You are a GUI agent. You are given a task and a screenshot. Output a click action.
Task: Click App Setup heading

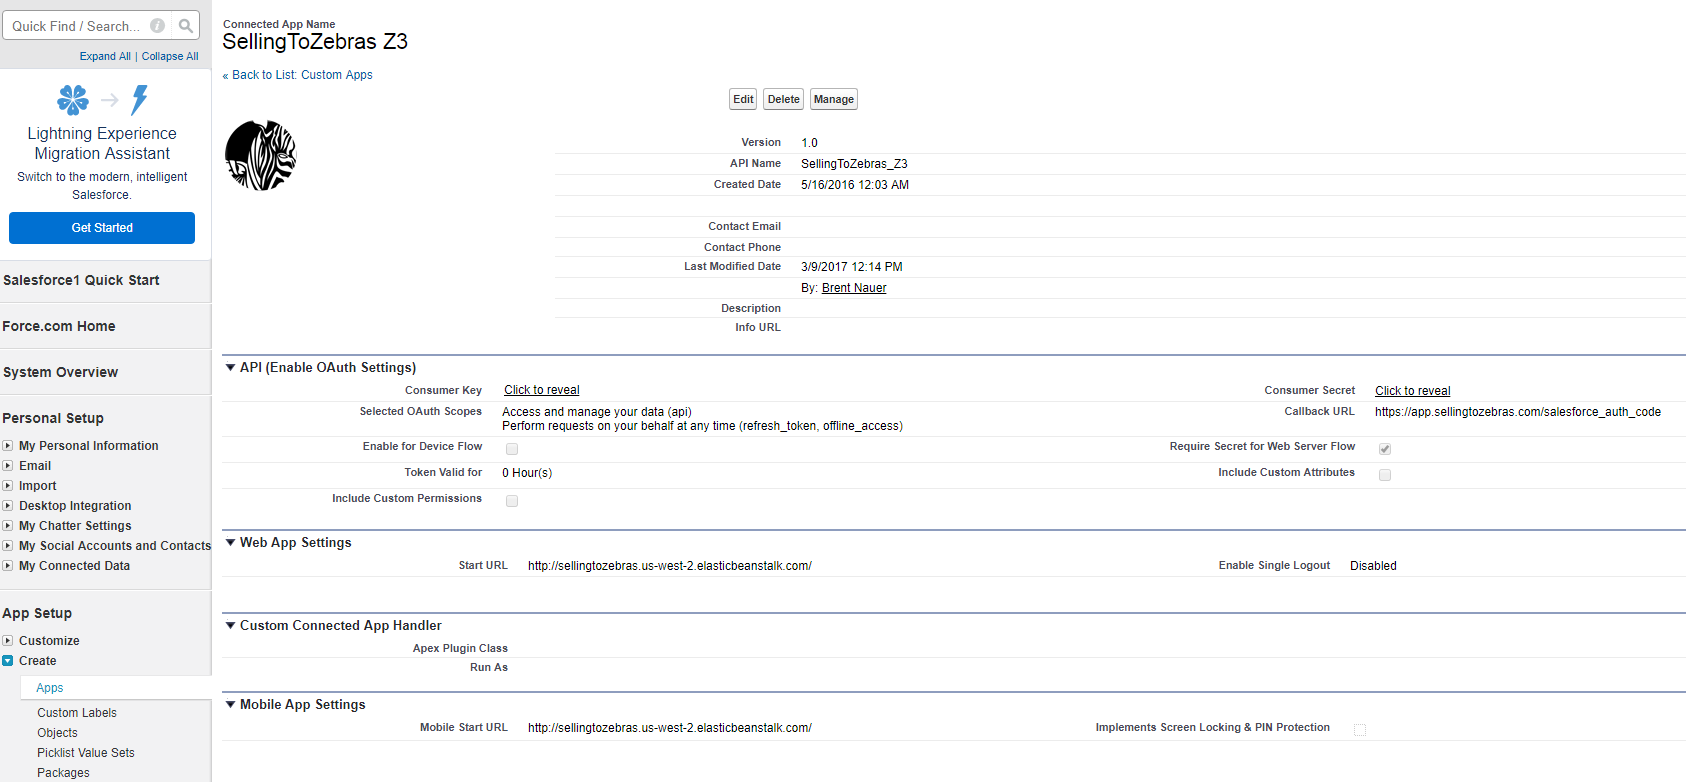[37, 613]
